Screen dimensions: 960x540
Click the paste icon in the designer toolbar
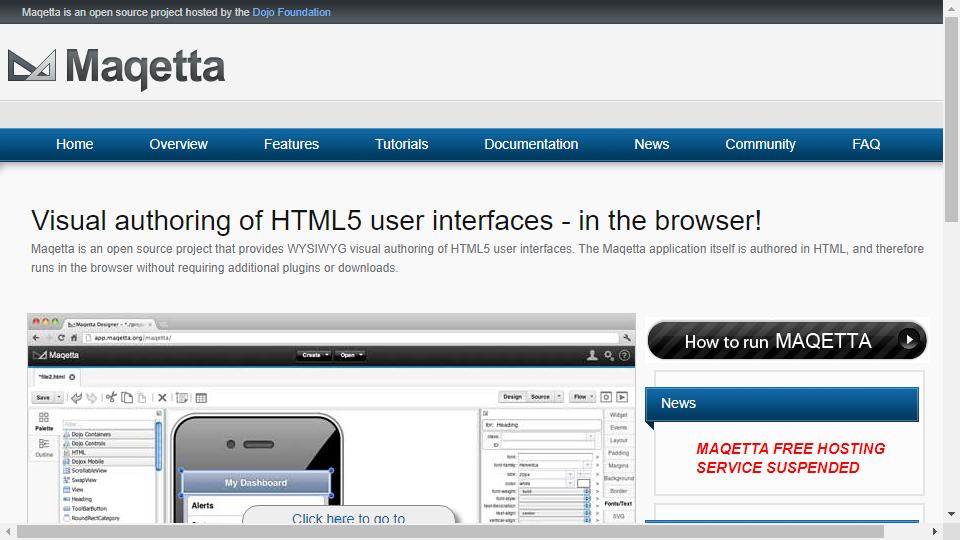(141, 397)
